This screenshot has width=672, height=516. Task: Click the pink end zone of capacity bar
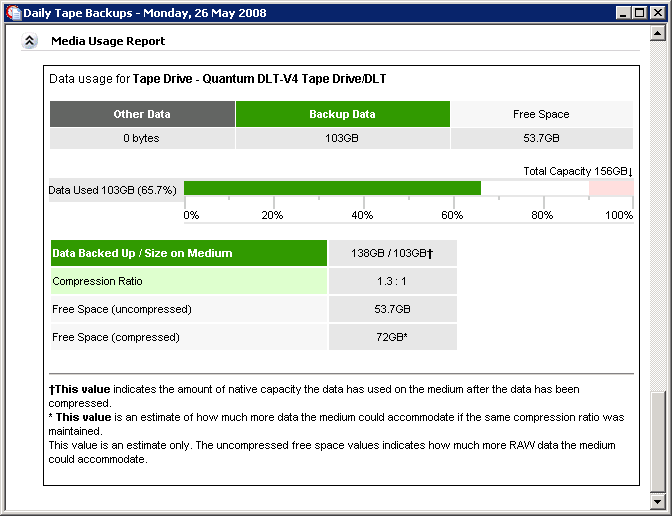point(611,189)
